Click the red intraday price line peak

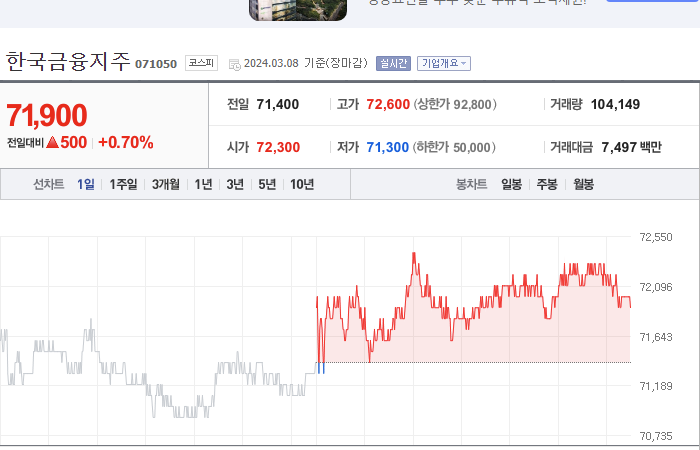click(x=414, y=254)
